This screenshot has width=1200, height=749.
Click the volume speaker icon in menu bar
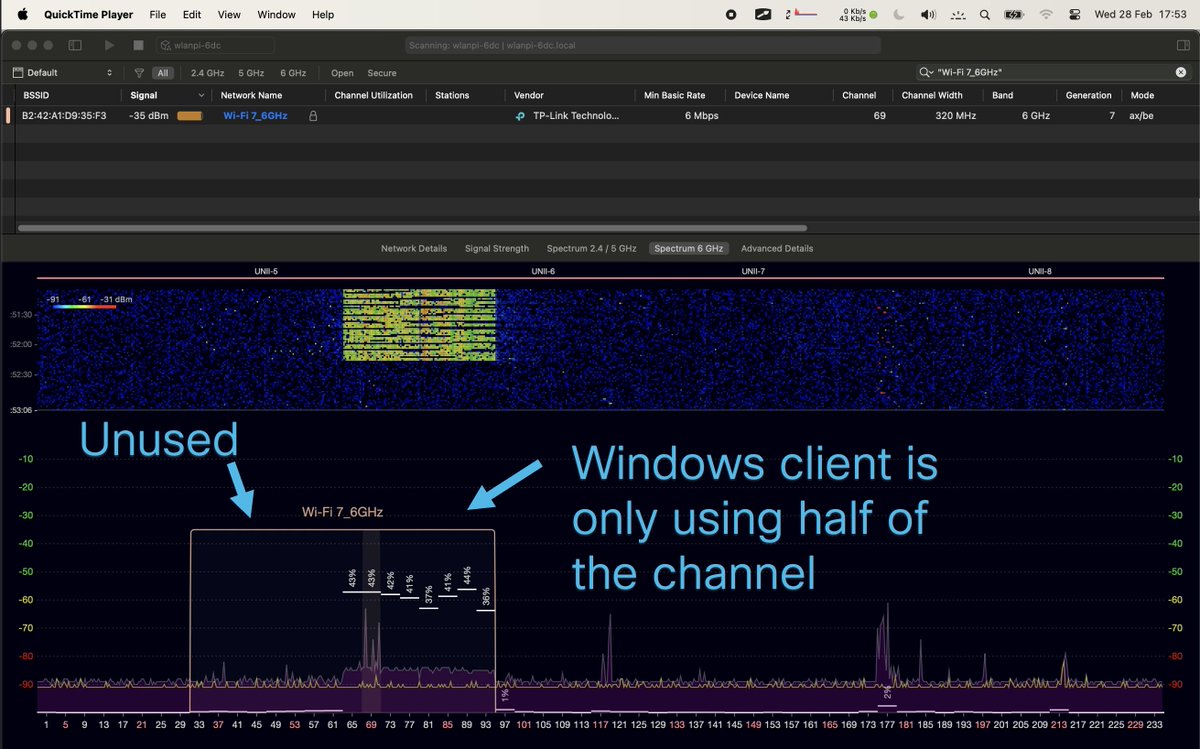928,15
